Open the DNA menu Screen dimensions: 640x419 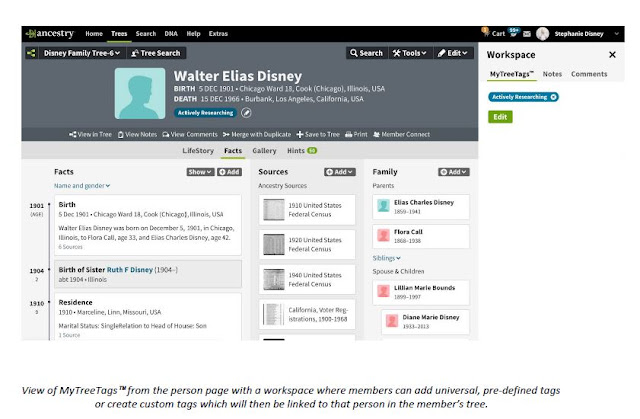pyautogui.click(x=171, y=33)
